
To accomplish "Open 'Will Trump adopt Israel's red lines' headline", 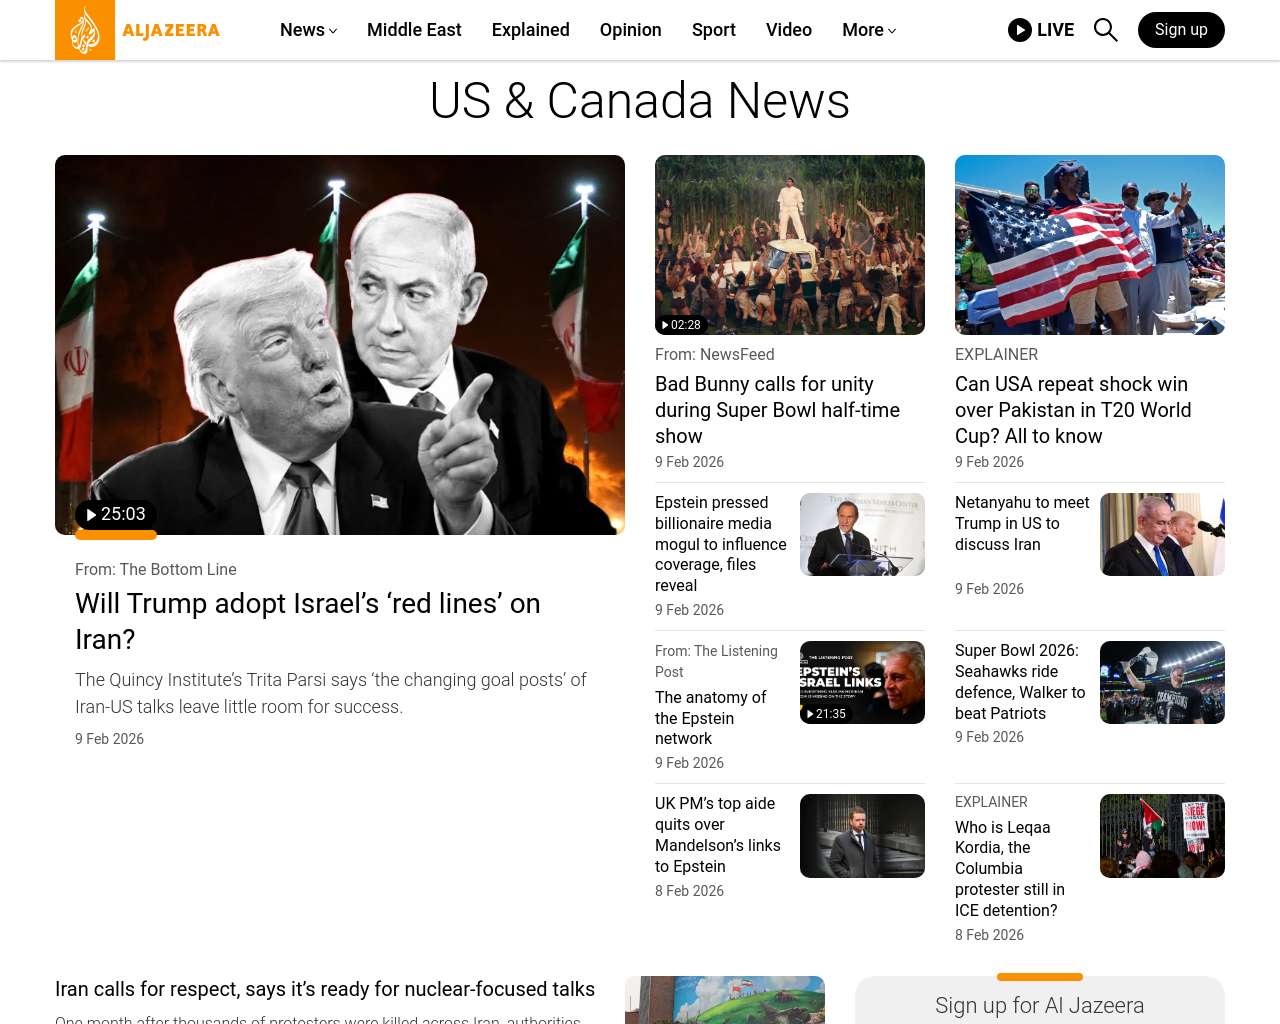I will click(x=307, y=621).
